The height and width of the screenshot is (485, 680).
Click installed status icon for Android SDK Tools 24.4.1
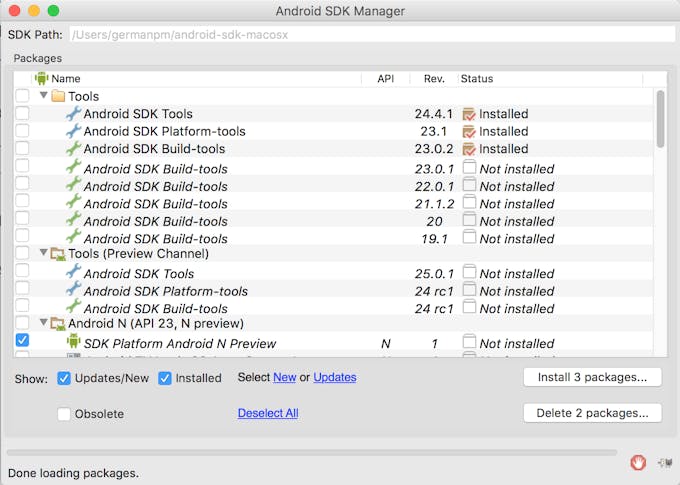pos(469,114)
